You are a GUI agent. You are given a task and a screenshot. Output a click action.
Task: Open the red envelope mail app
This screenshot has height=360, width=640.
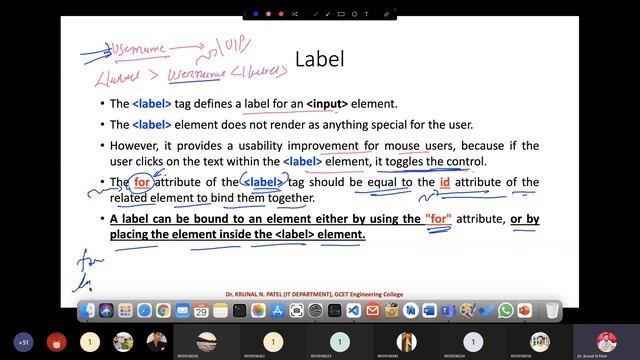coord(372,311)
